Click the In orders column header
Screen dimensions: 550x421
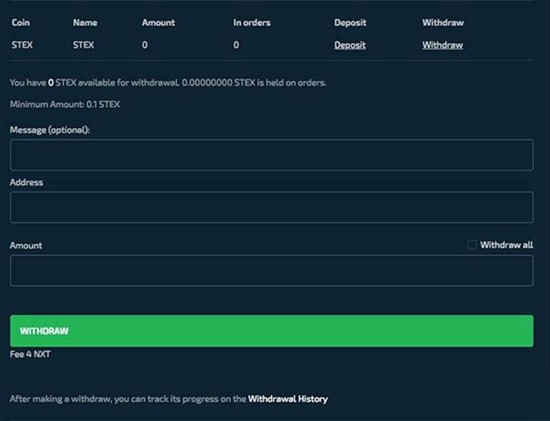252,22
